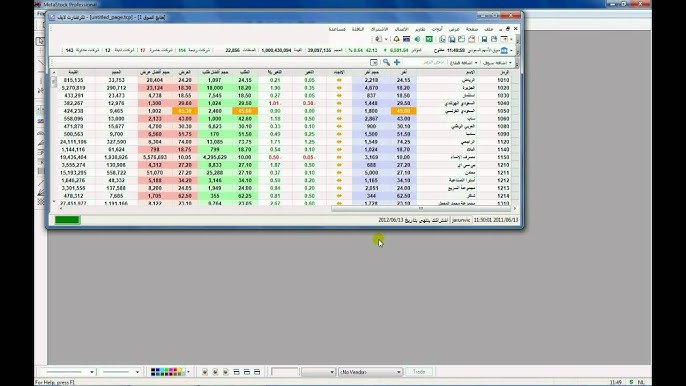The height and width of the screenshot is (386, 686).
Task: Click the first orange chart icon in bottom toolbar
Action: tap(205, 372)
